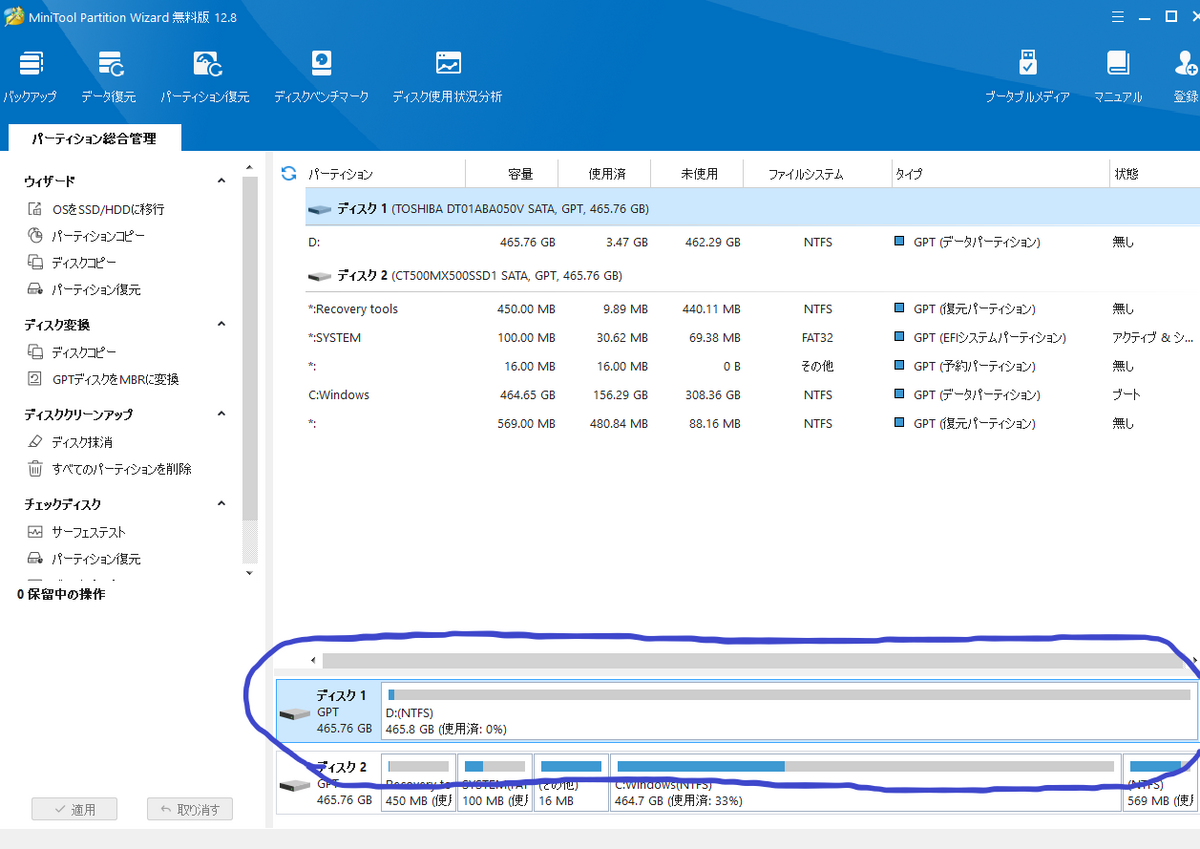The height and width of the screenshot is (849, 1200).
Task: Click ブート status in C:Windows row
Action: pyautogui.click(x=1126, y=395)
